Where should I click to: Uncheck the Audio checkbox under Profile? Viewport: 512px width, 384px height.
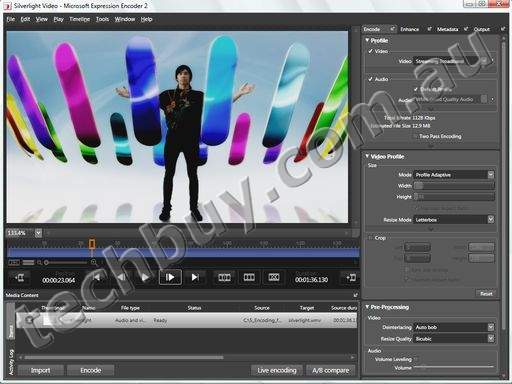pyautogui.click(x=370, y=79)
